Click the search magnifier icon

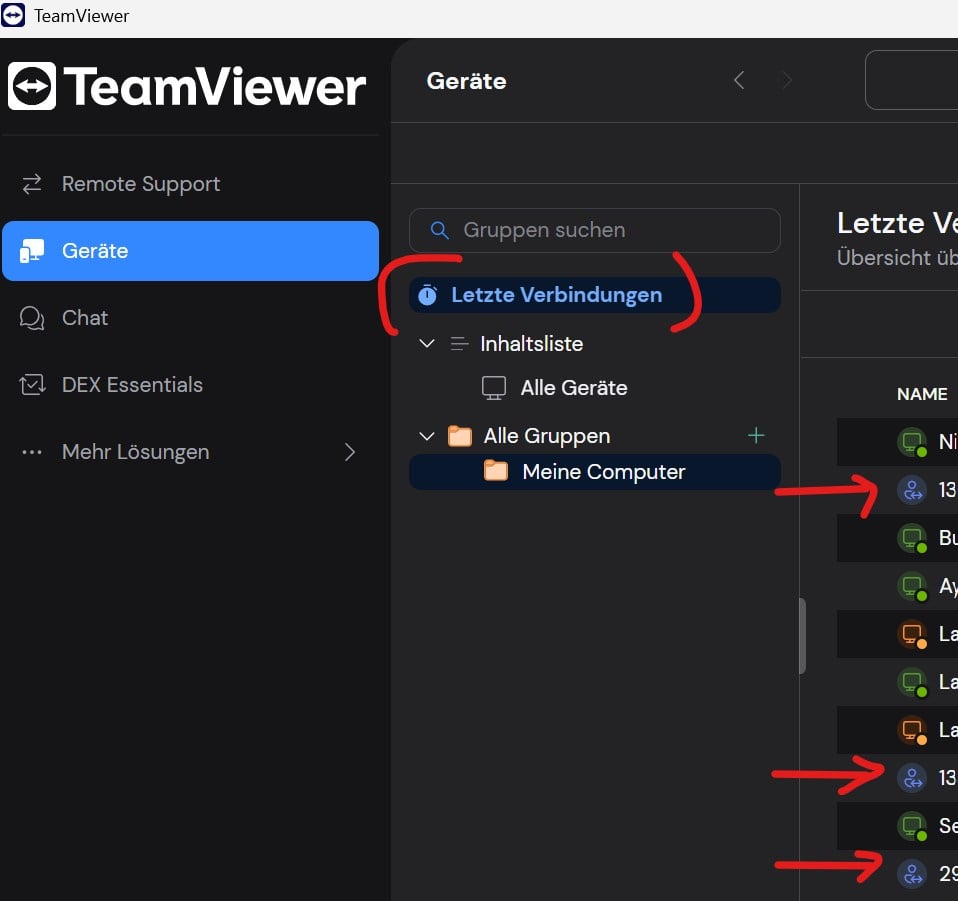pos(439,230)
